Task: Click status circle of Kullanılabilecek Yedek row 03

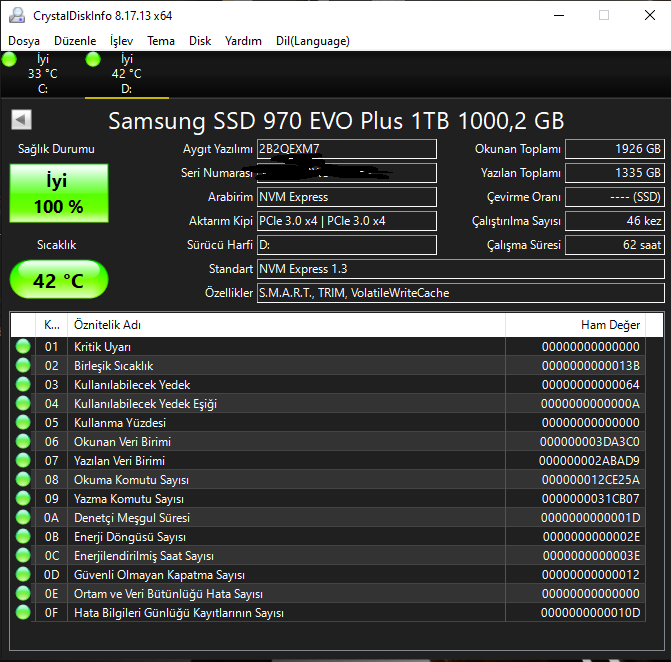Action: (x=23, y=384)
